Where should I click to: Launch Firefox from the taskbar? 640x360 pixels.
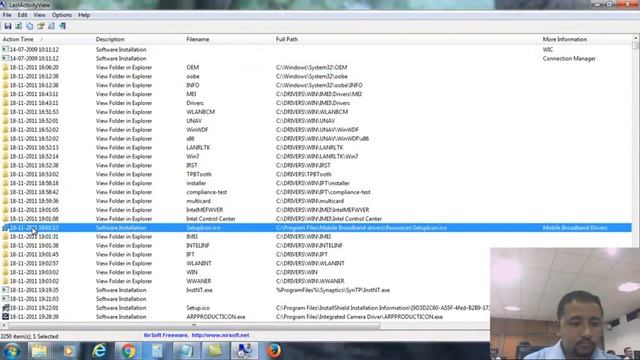click(274, 351)
